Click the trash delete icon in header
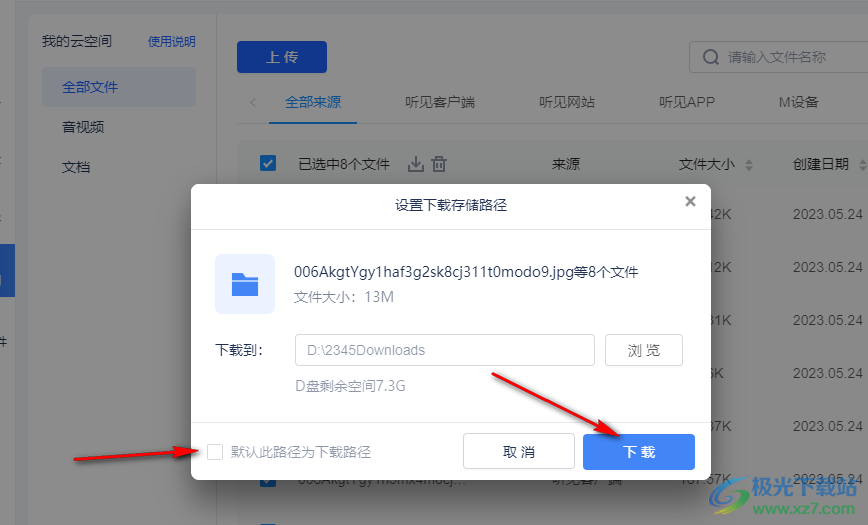Screen dimensions: 868x525 (439, 164)
